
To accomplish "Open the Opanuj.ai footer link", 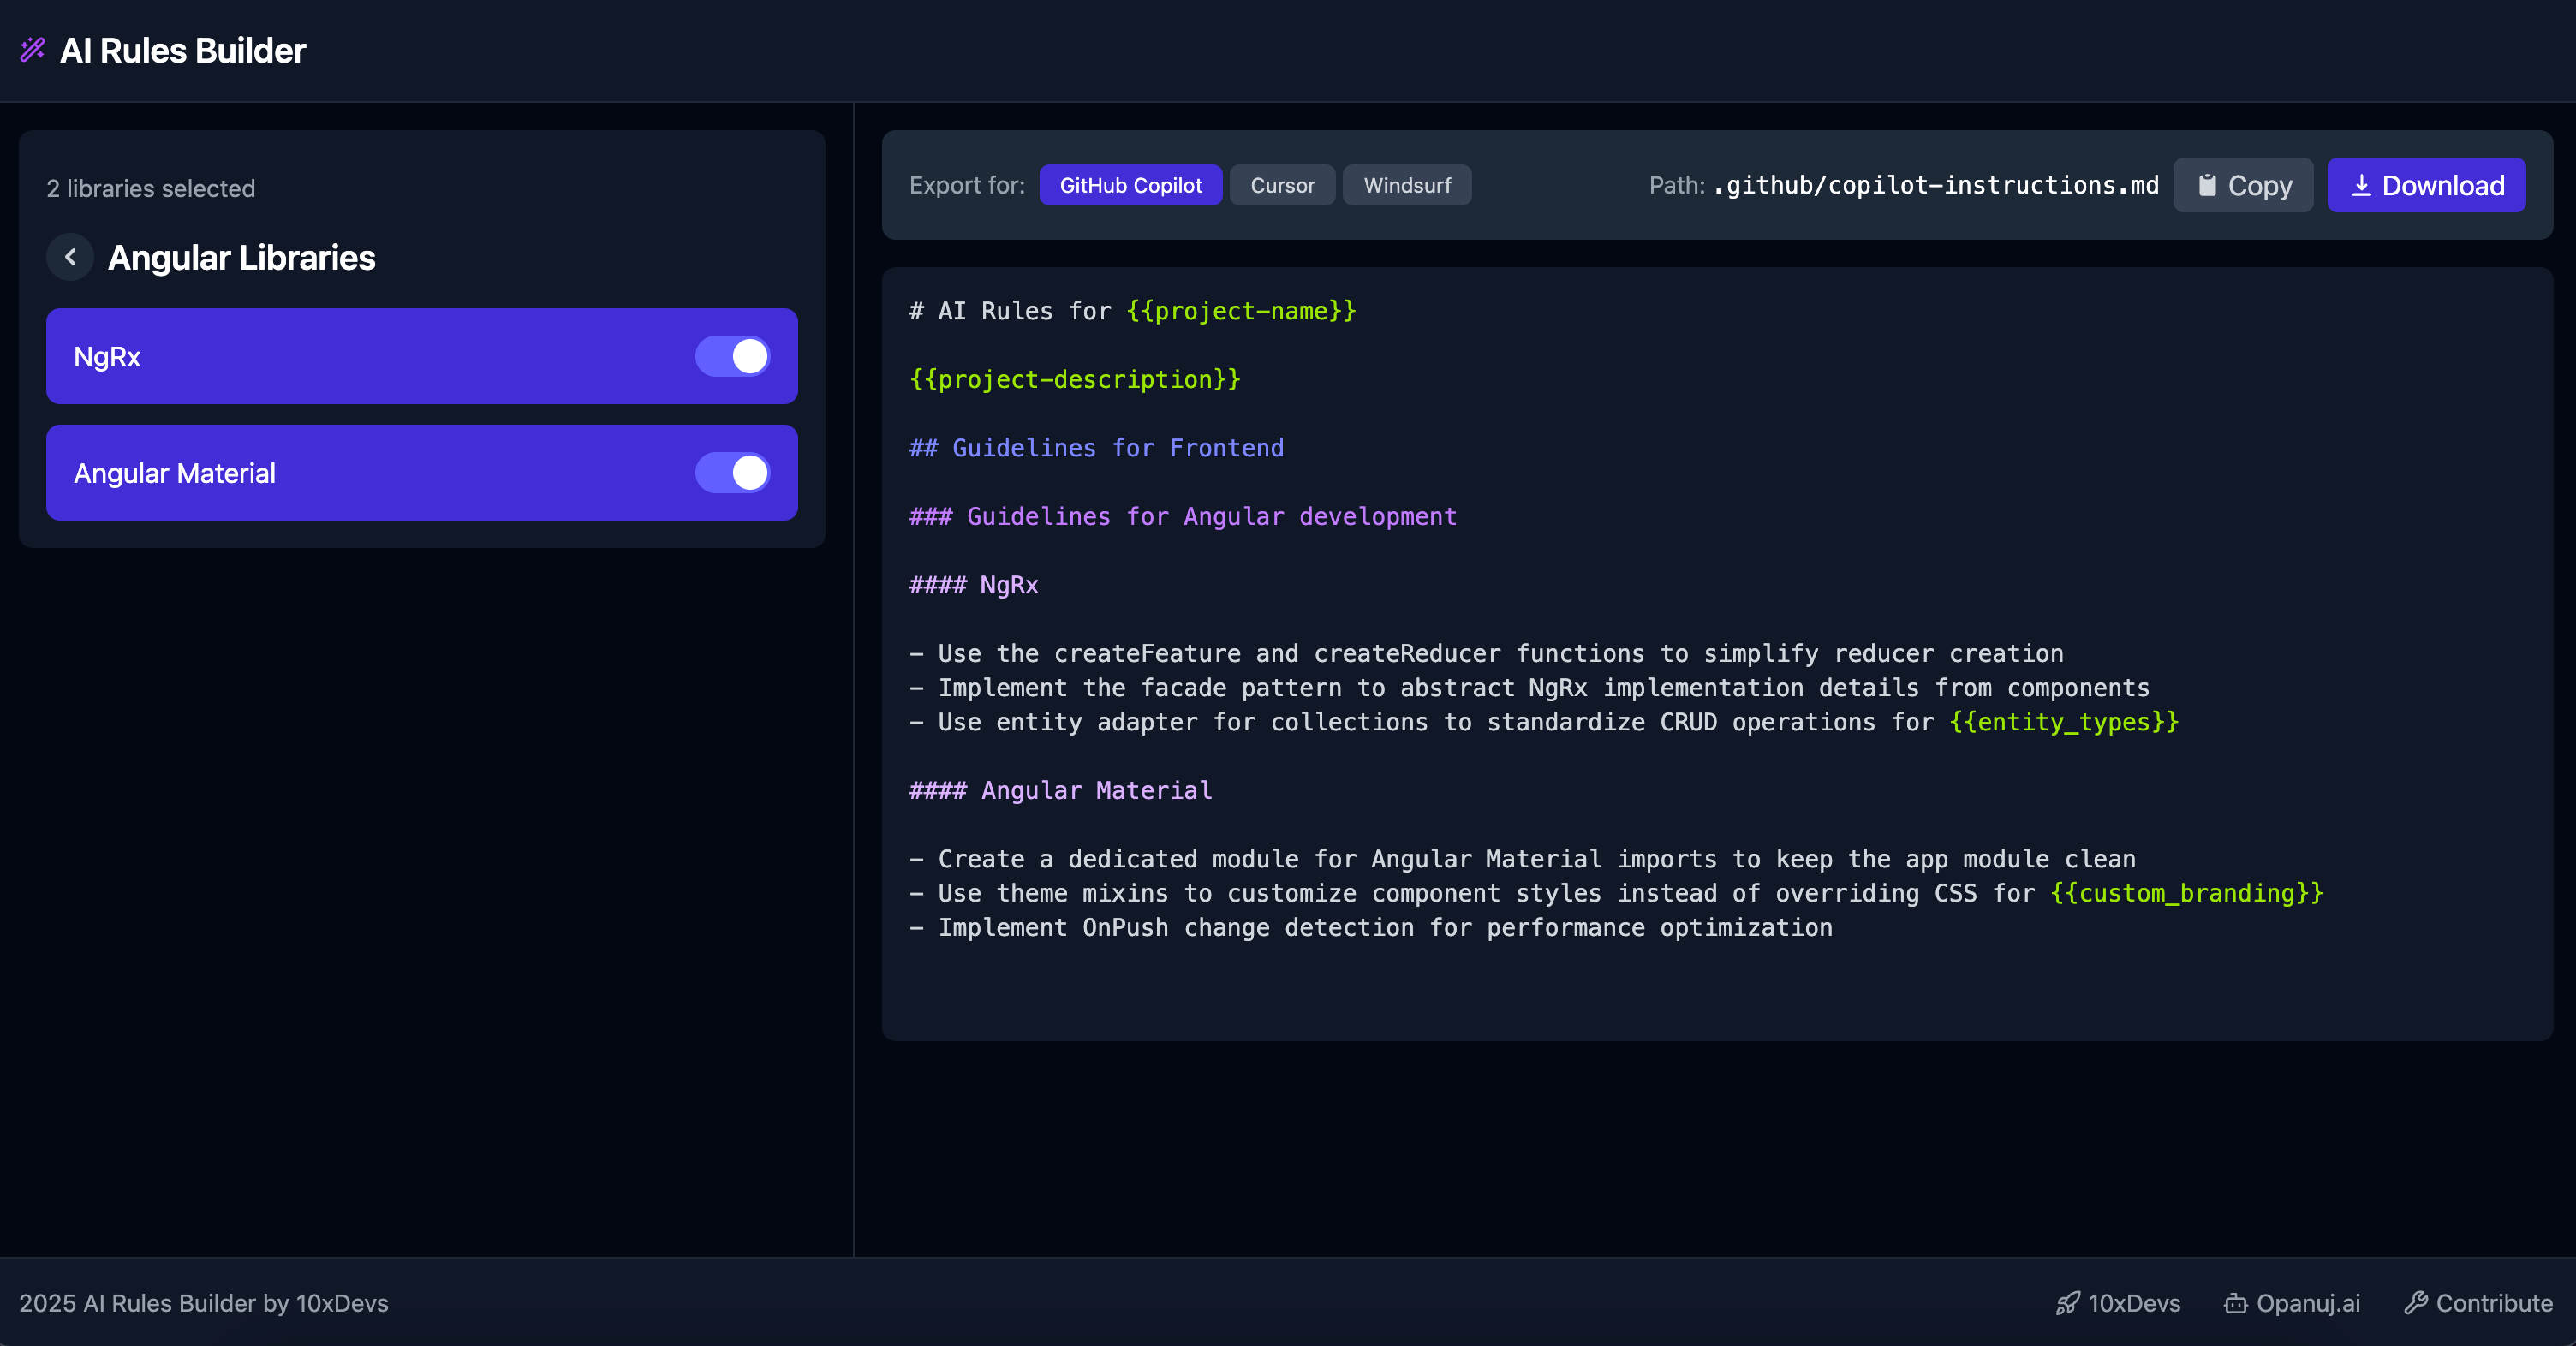I will 2307,1303.
